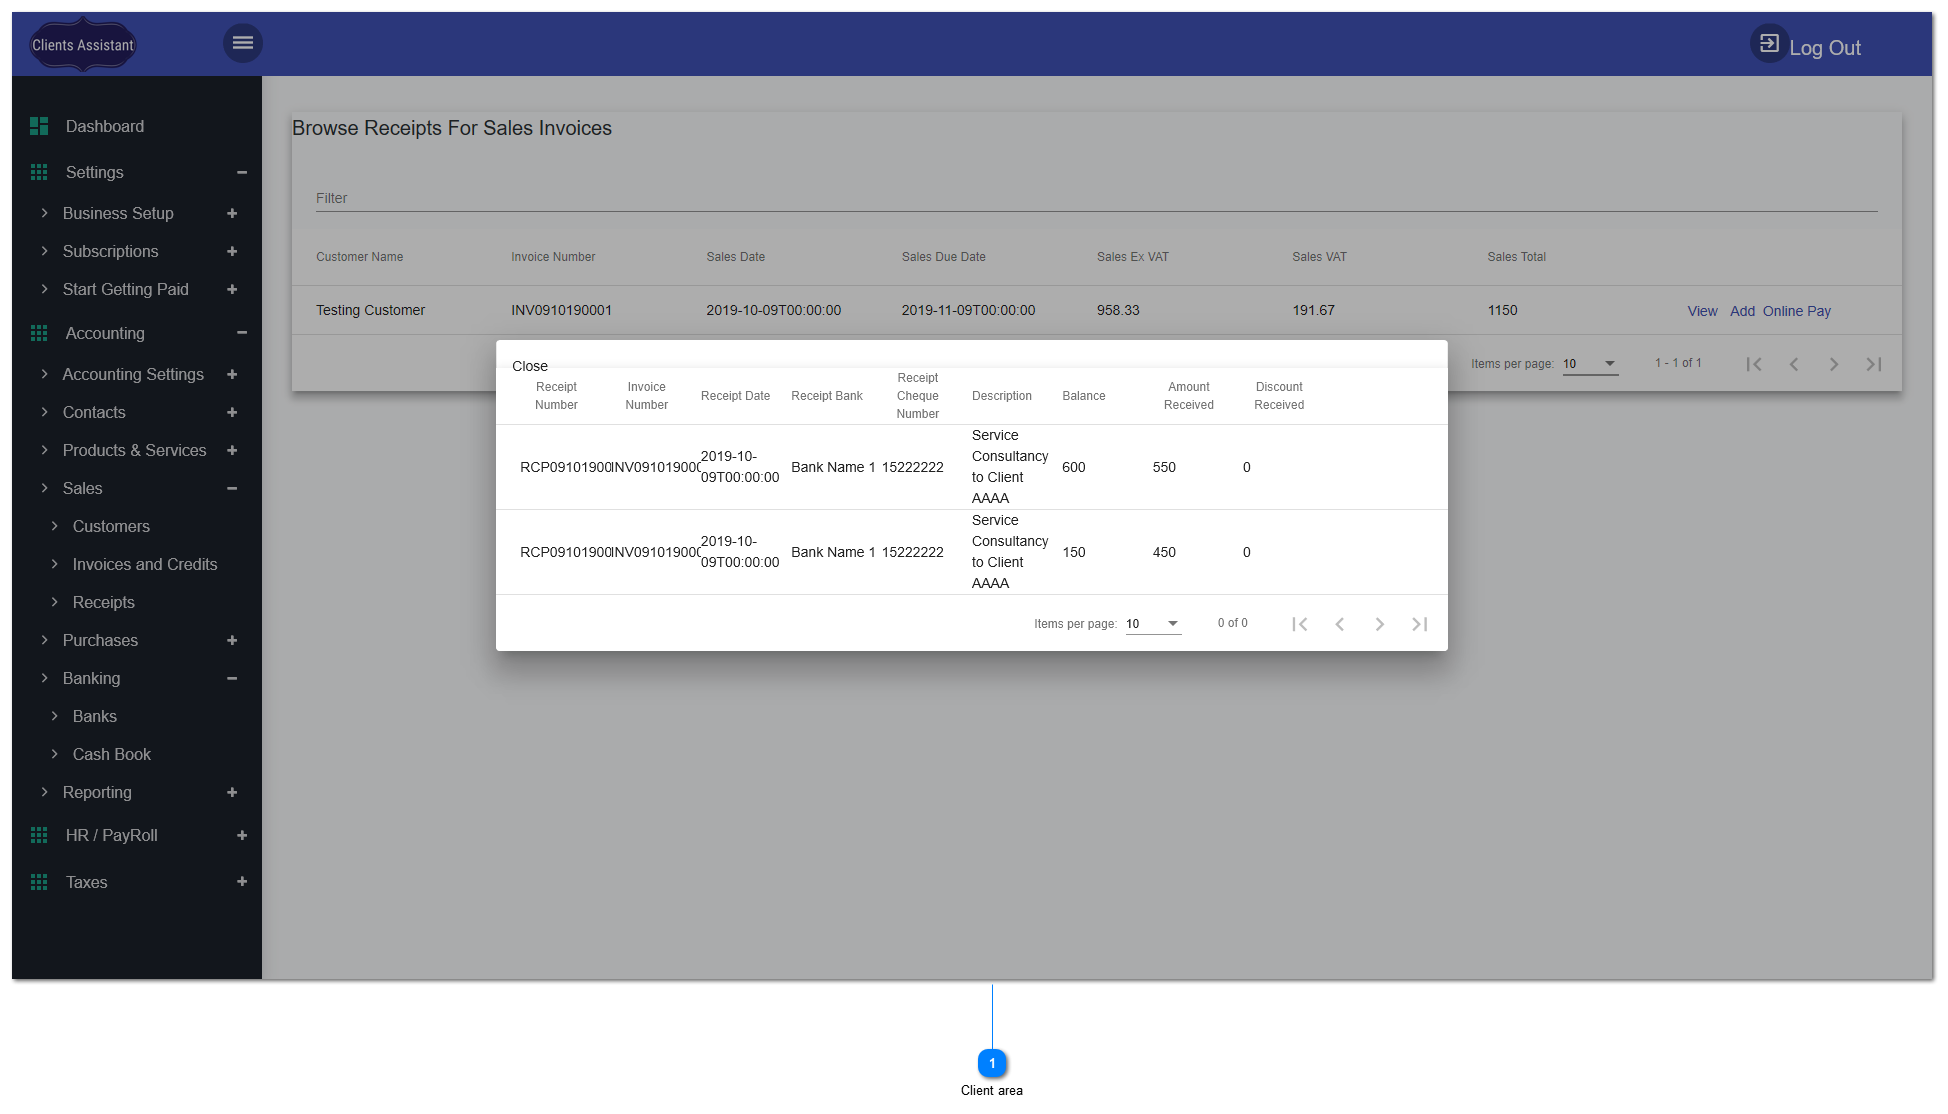Toggle the hamburger menu button
Viewport: 1948px width, 1114px height.
242,43
